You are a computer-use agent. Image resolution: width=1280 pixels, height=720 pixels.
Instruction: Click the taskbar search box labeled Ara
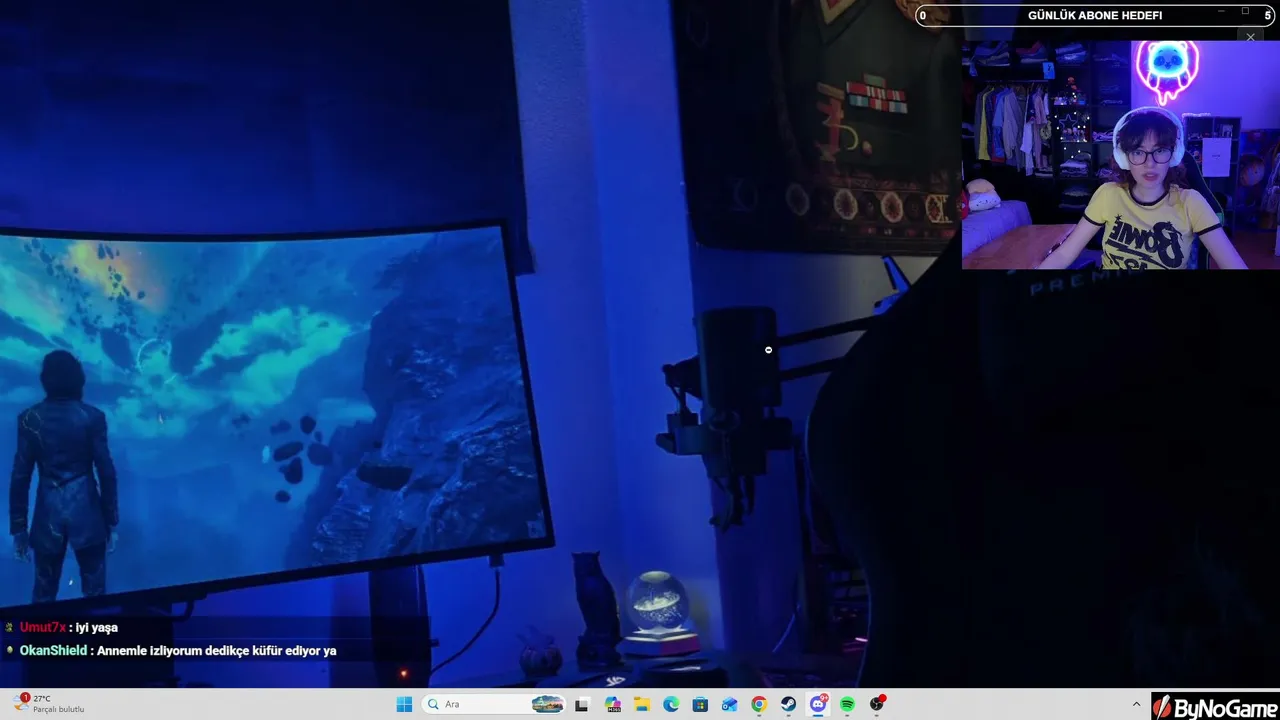point(494,704)
